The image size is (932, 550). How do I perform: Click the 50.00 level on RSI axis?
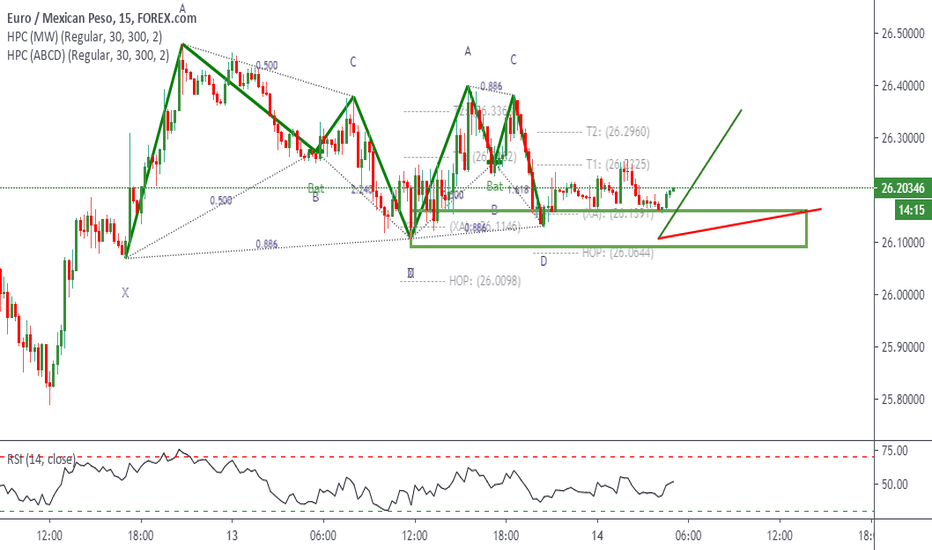pyautogui.click(x=895, y=485)
